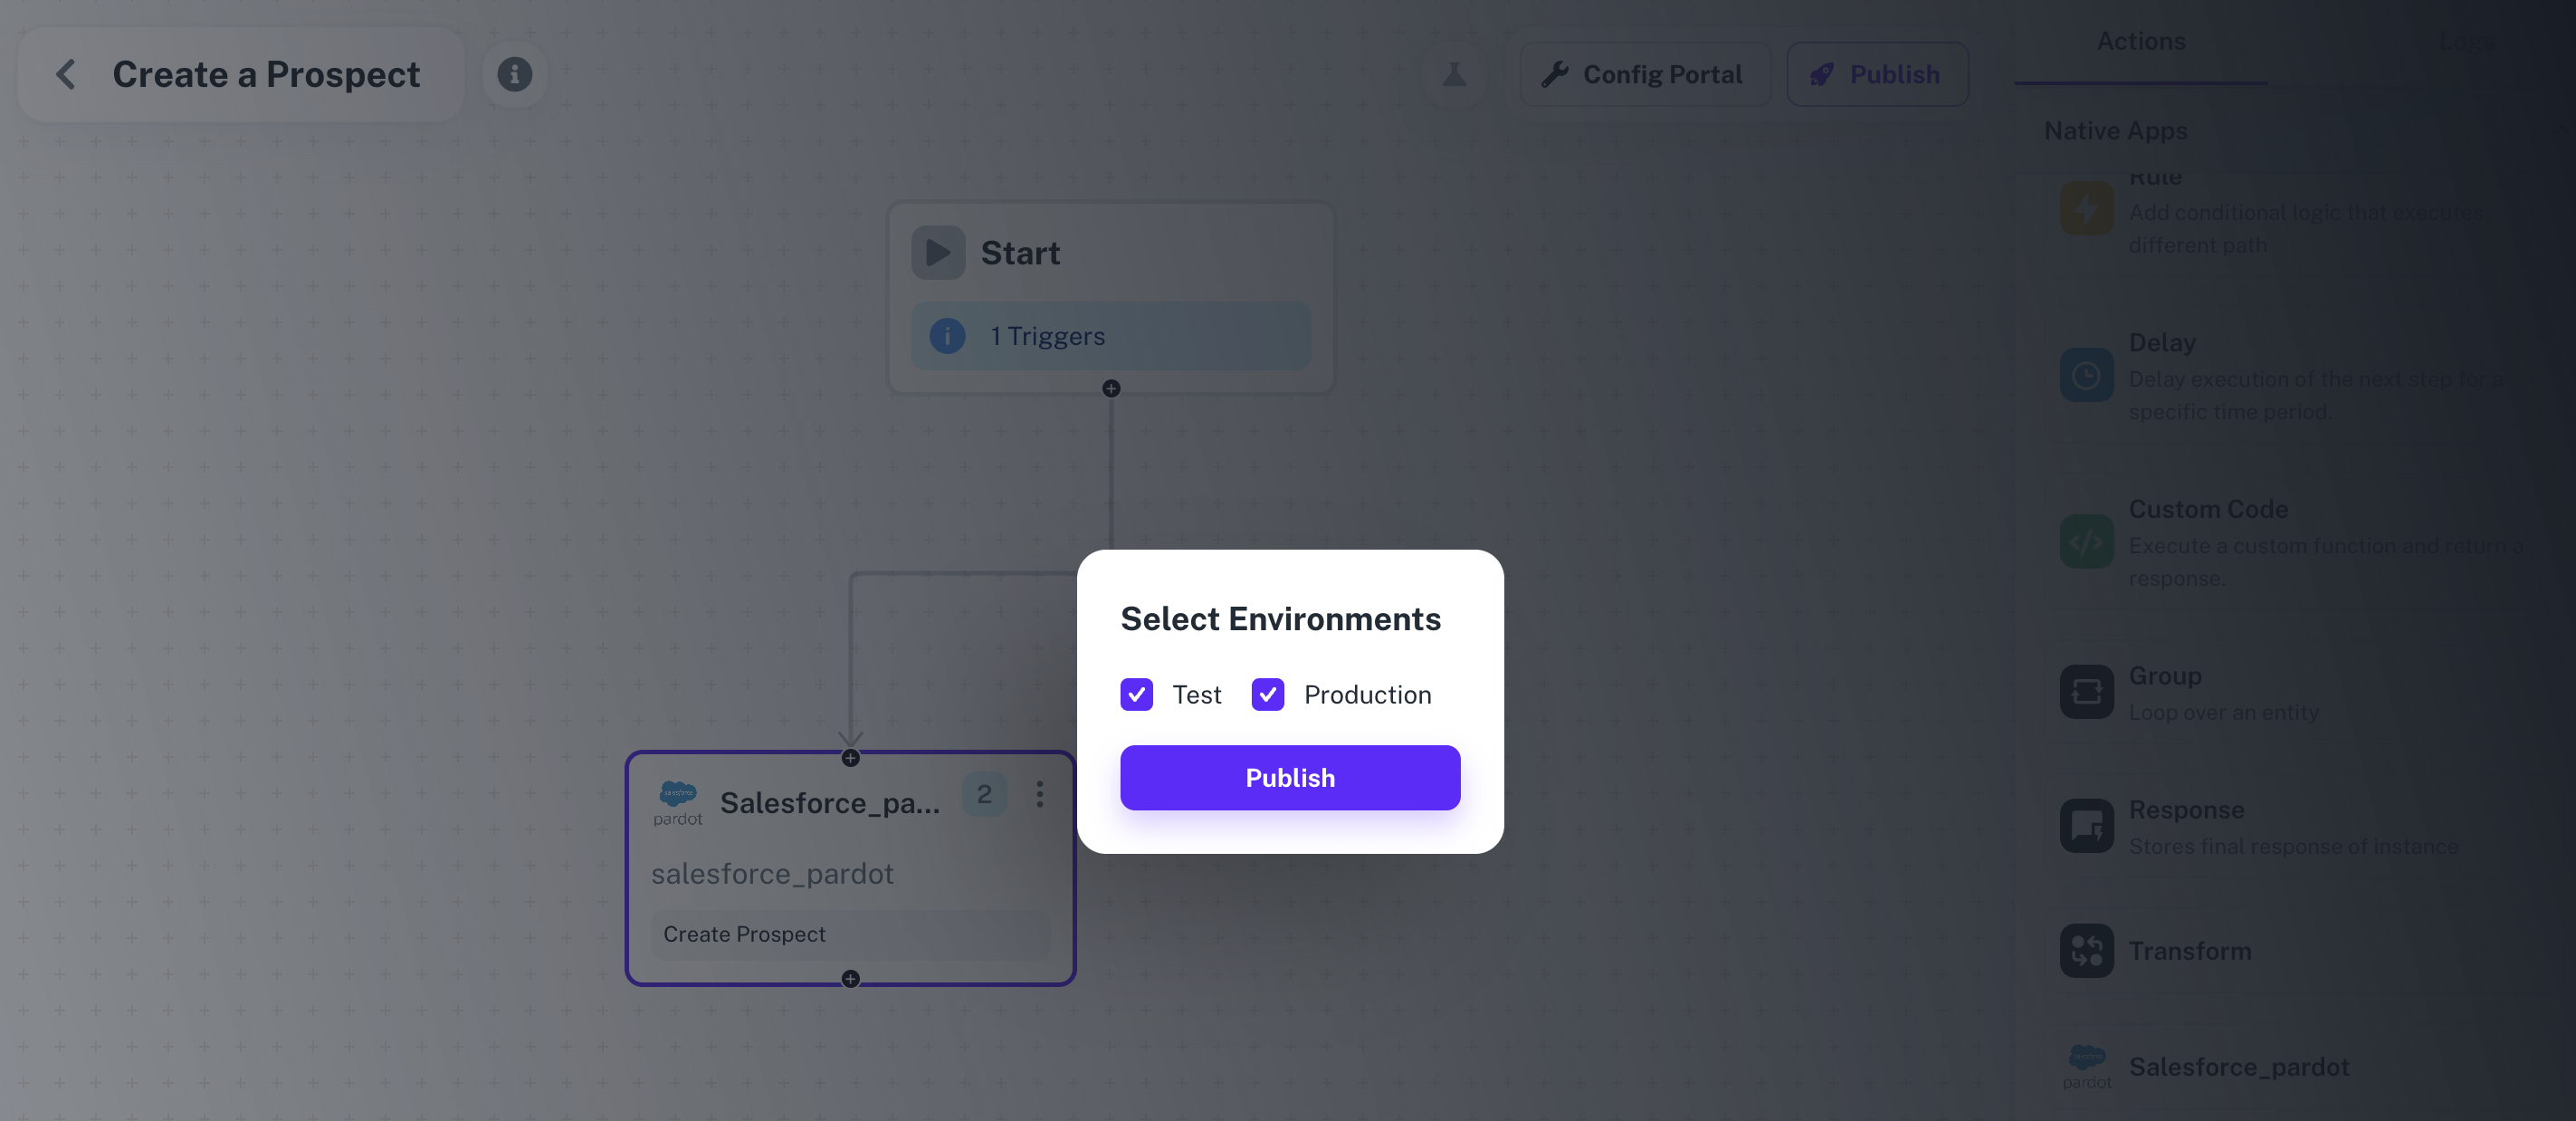Click the Native Apps section header
The width and height of the screenshot is (2576, 1121).
tap(2115, 130)
